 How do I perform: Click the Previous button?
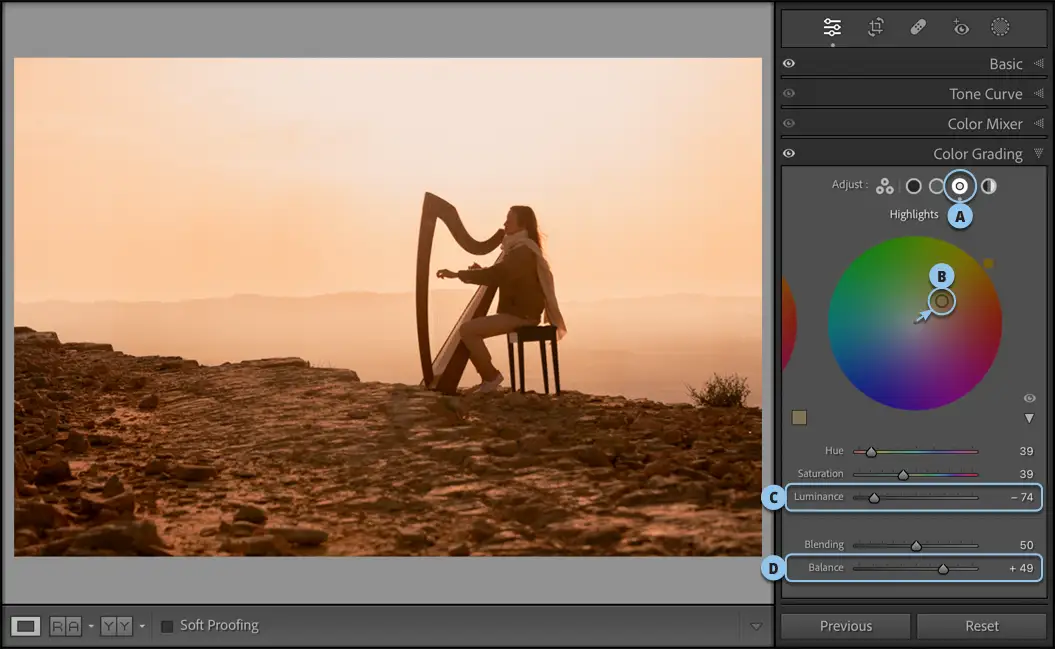(x=845, y=626)
